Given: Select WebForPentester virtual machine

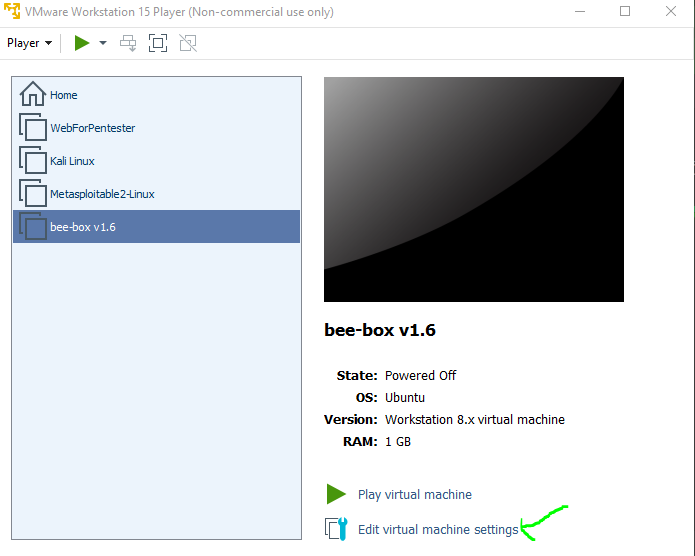Looking at the screenshot, I should [156, 128].
